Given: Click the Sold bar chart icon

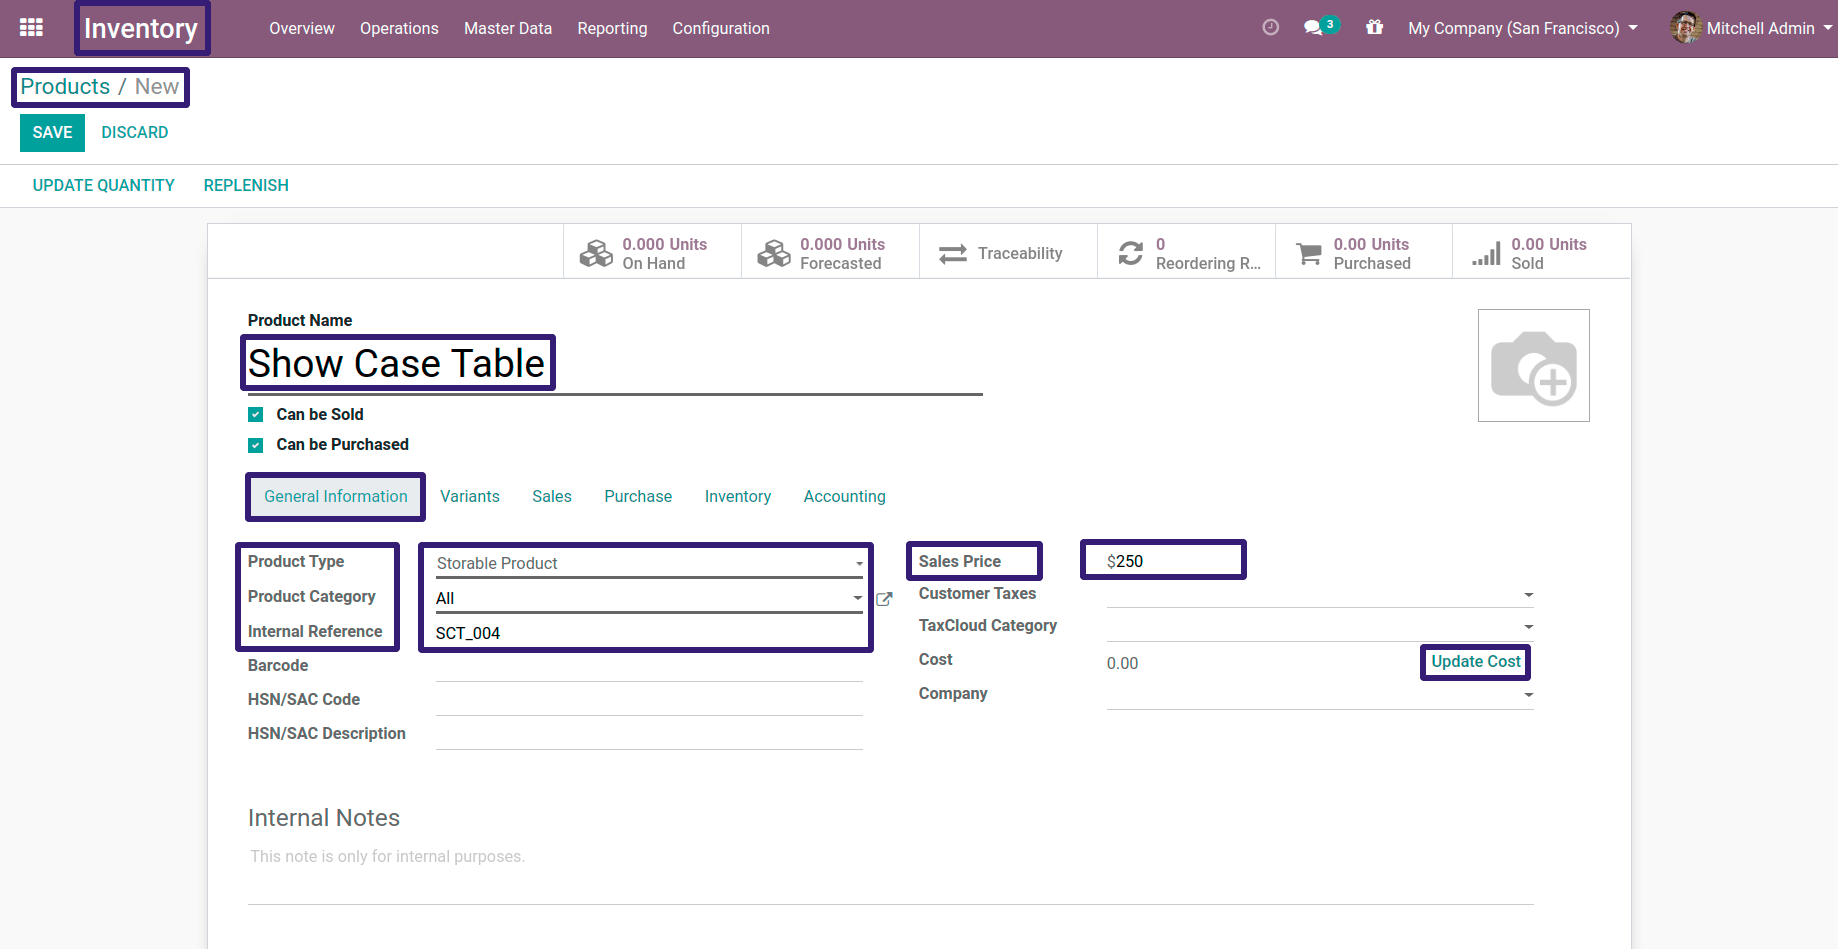Looking at the screenshot, I should [1487, 254].
